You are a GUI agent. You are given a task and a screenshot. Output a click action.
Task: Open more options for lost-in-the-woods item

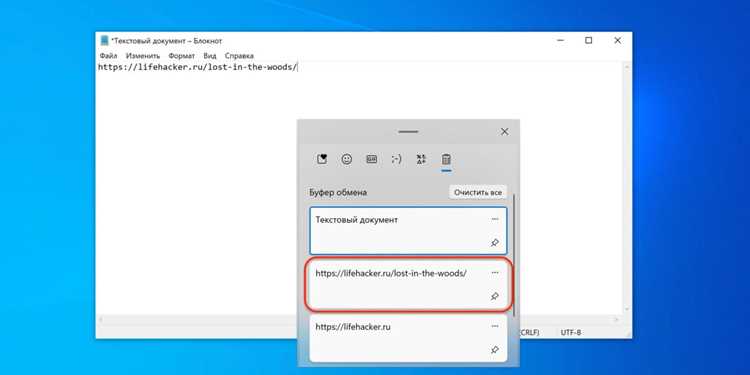(495, 273)
